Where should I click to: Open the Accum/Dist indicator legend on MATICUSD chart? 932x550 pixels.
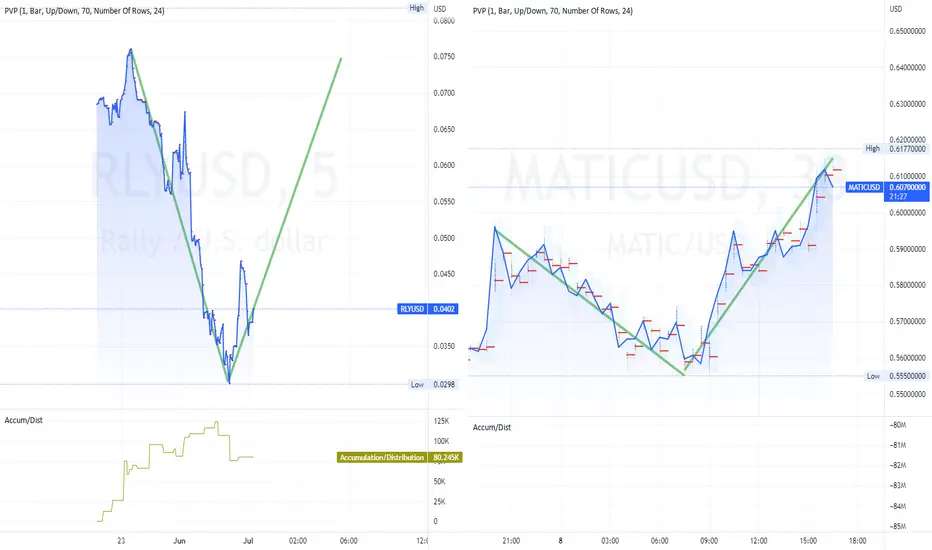click(x=492, y=428)
